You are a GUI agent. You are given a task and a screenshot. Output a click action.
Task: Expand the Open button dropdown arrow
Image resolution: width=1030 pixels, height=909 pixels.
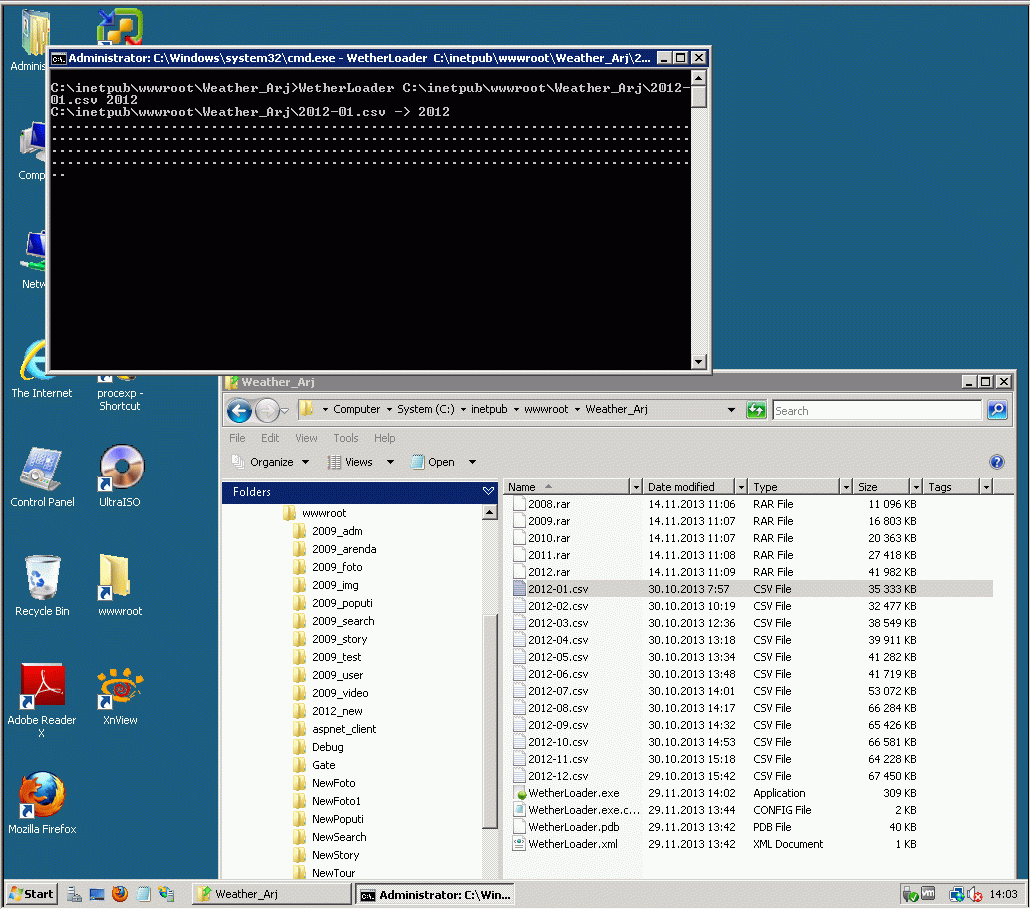[x=472, y=462]
